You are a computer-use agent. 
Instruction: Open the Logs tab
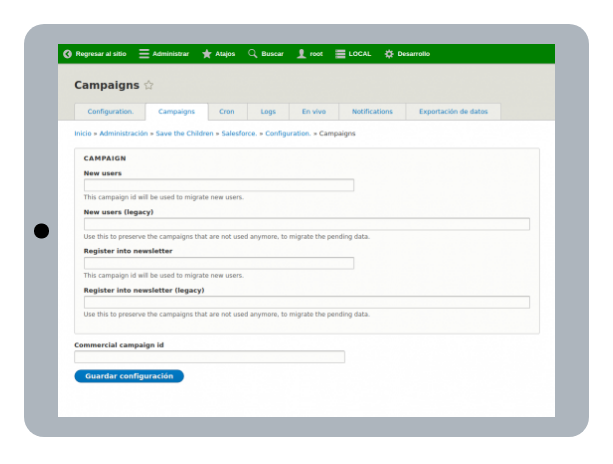click(x=268, y=112)
